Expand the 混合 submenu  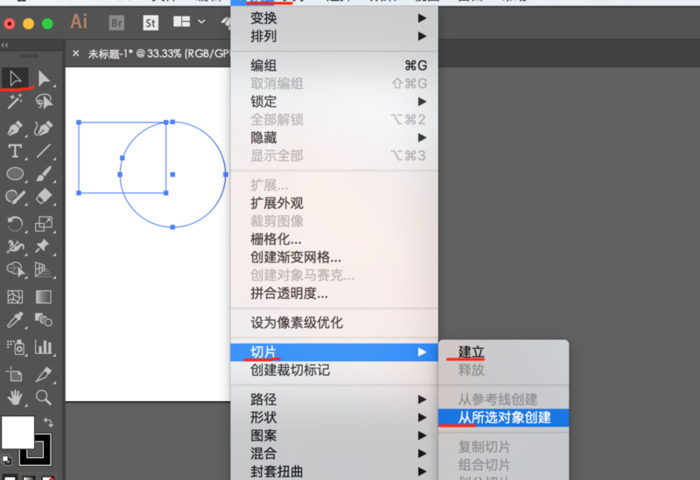tap(334, 454)
